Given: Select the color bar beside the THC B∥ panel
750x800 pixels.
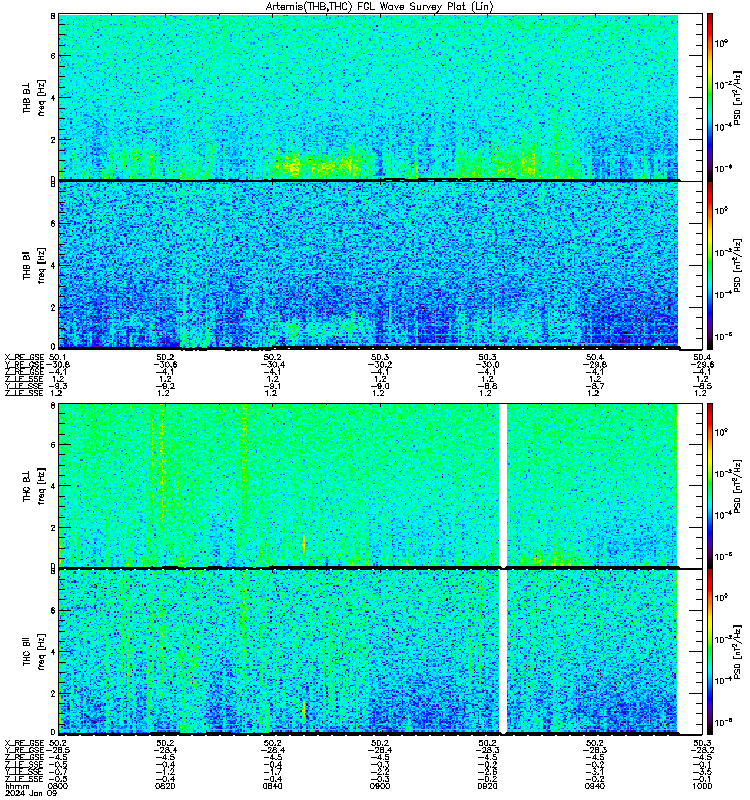Looking at the screenshot, I should coord(710,652).
